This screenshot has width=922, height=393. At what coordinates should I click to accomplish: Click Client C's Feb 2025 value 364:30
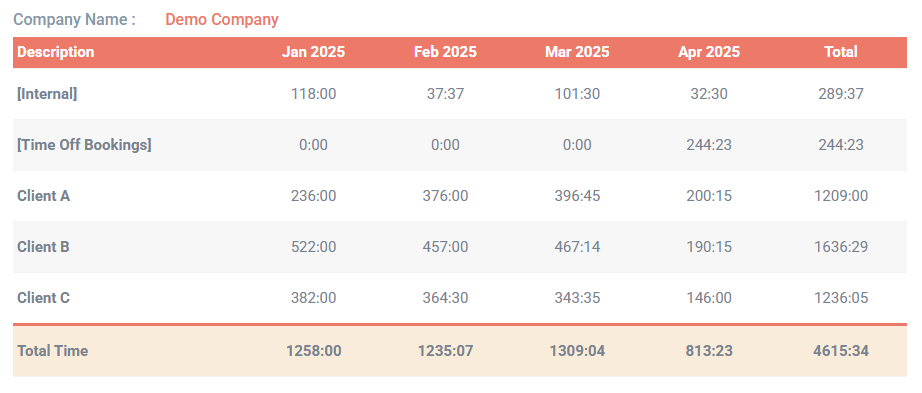pos(445,298)
